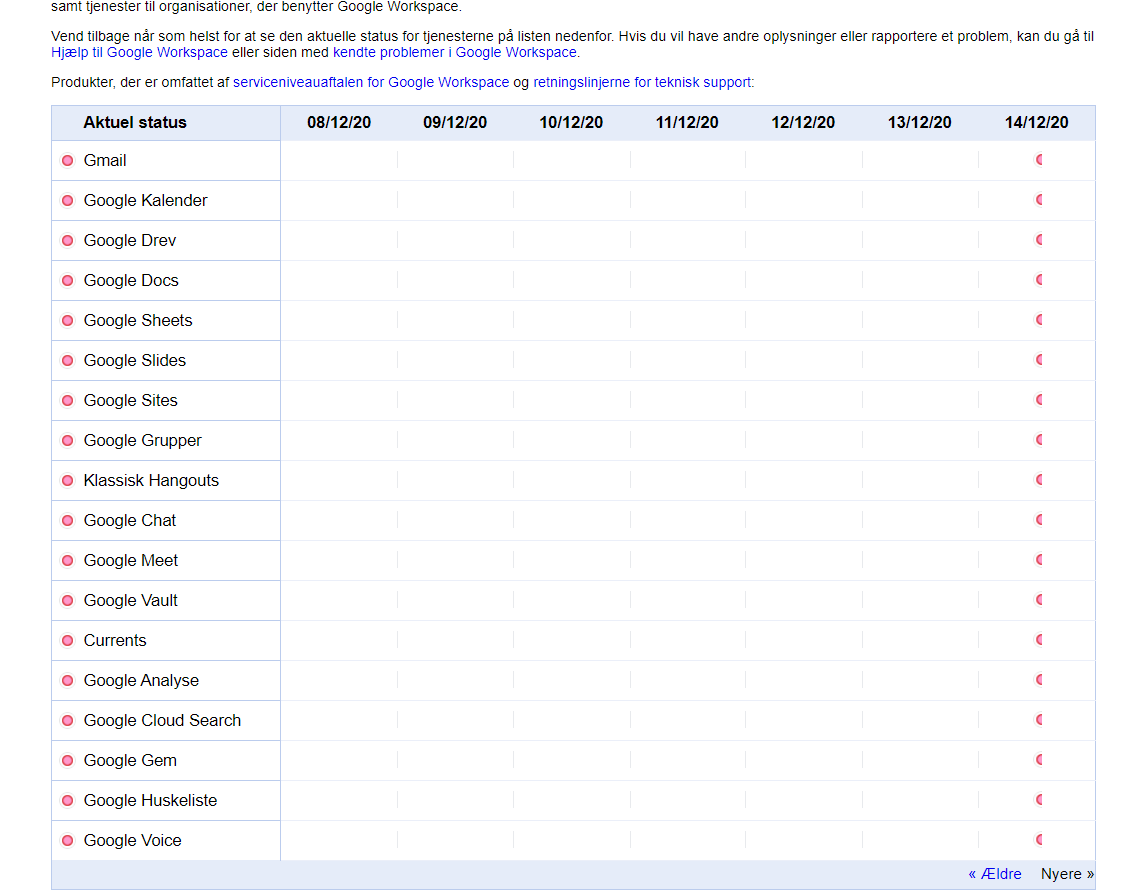Click Google Meet current status dot
This screenshot has width=1131, height=891.
[x=68, y=561]
